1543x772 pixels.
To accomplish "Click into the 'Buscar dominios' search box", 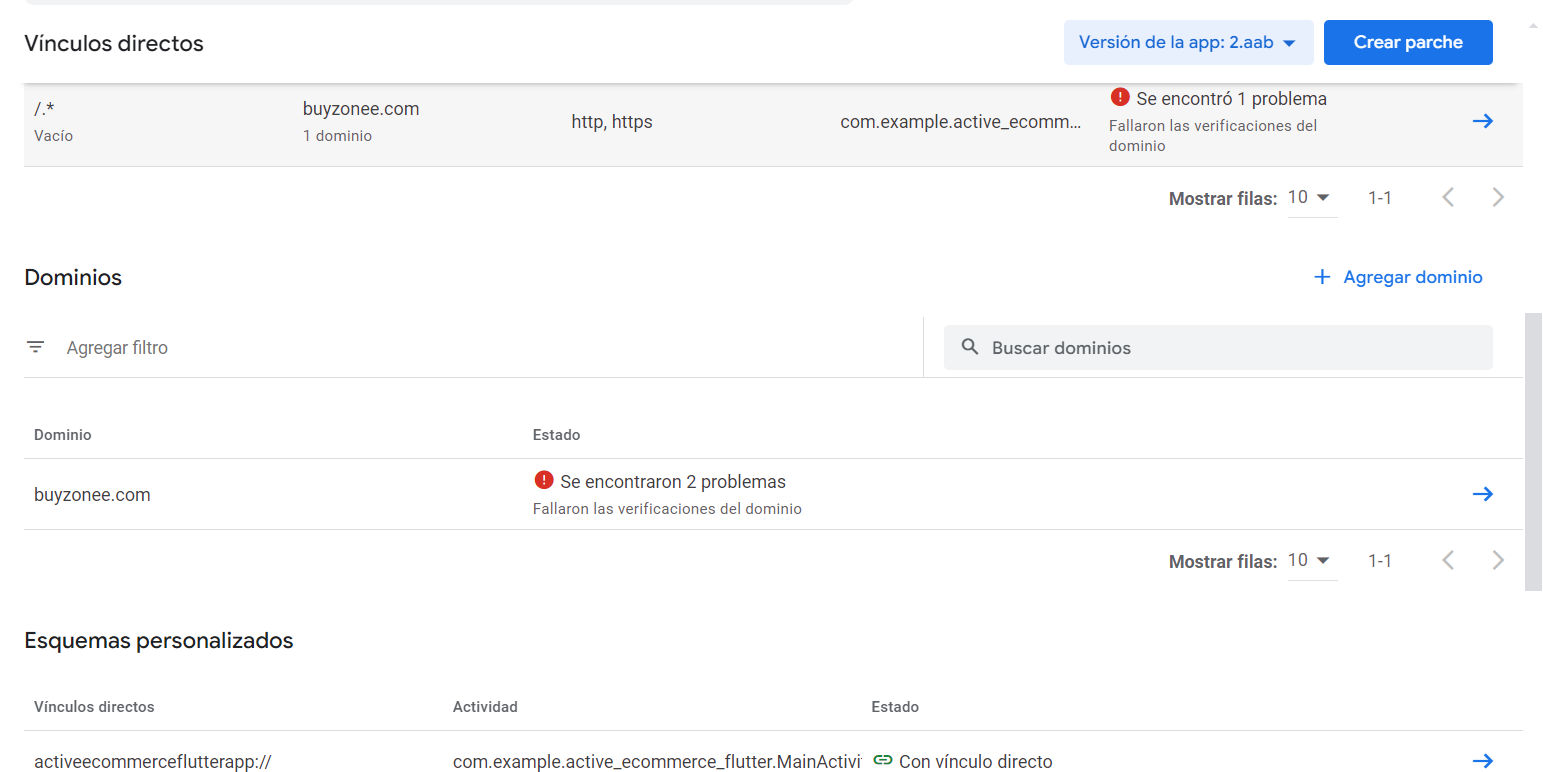I will (x=1218, y=348).
